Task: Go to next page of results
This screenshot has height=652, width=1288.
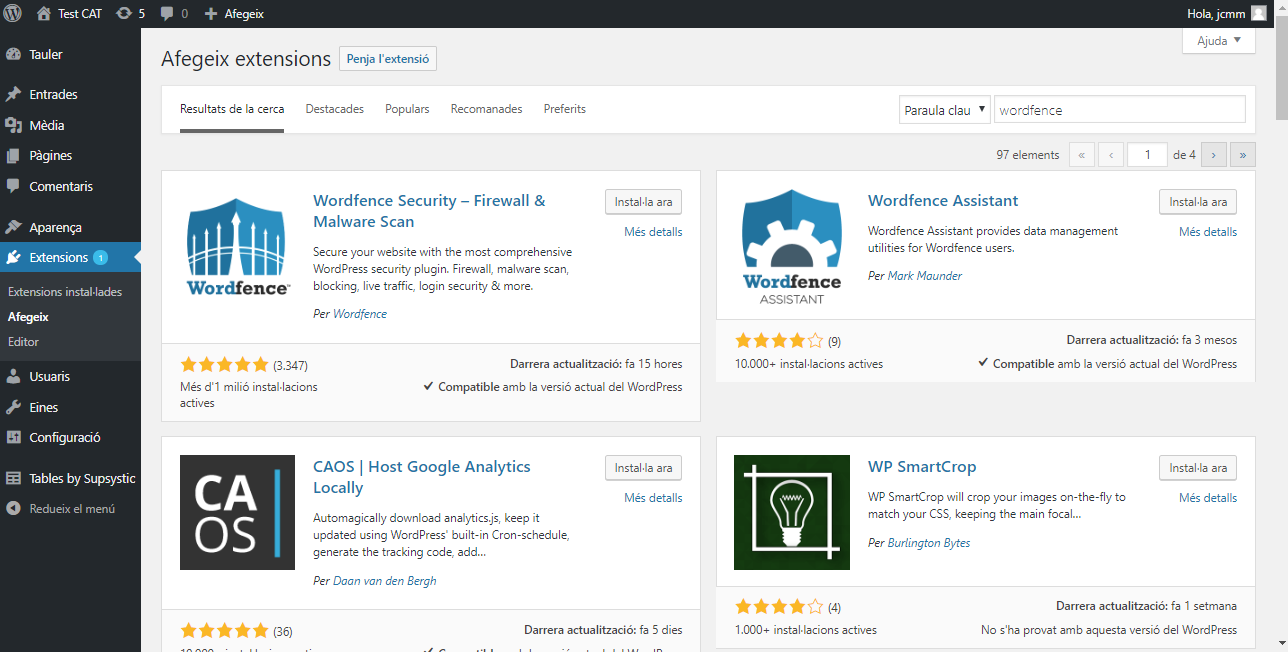Action: click(x=1214, y=155)
